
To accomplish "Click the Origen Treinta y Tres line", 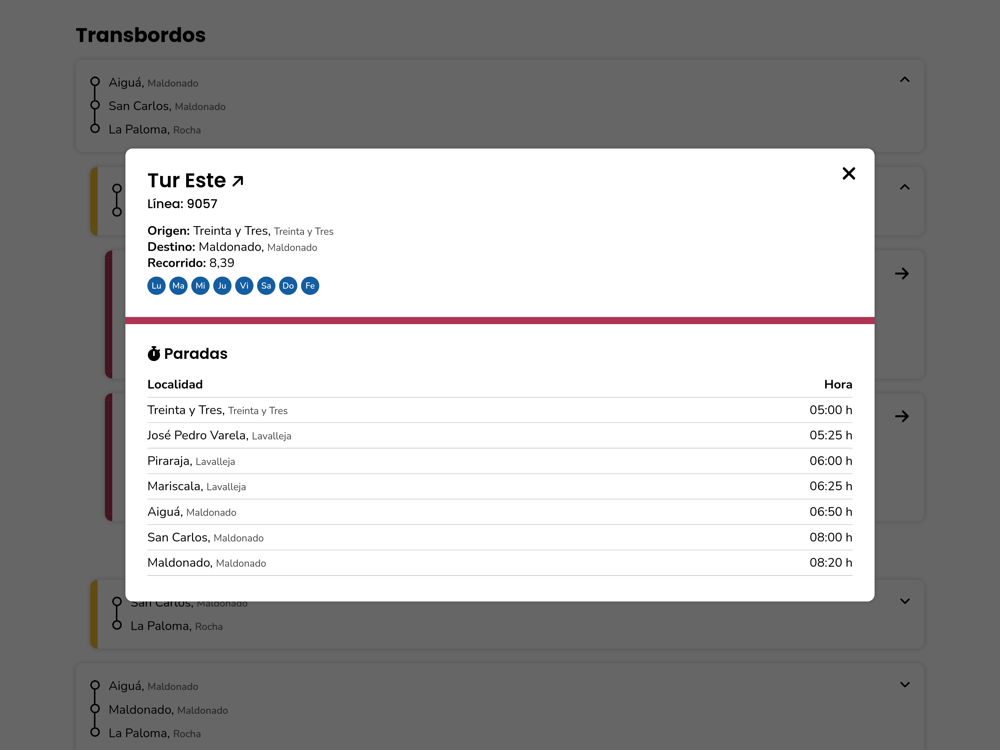I will click(x=240, y=231).
